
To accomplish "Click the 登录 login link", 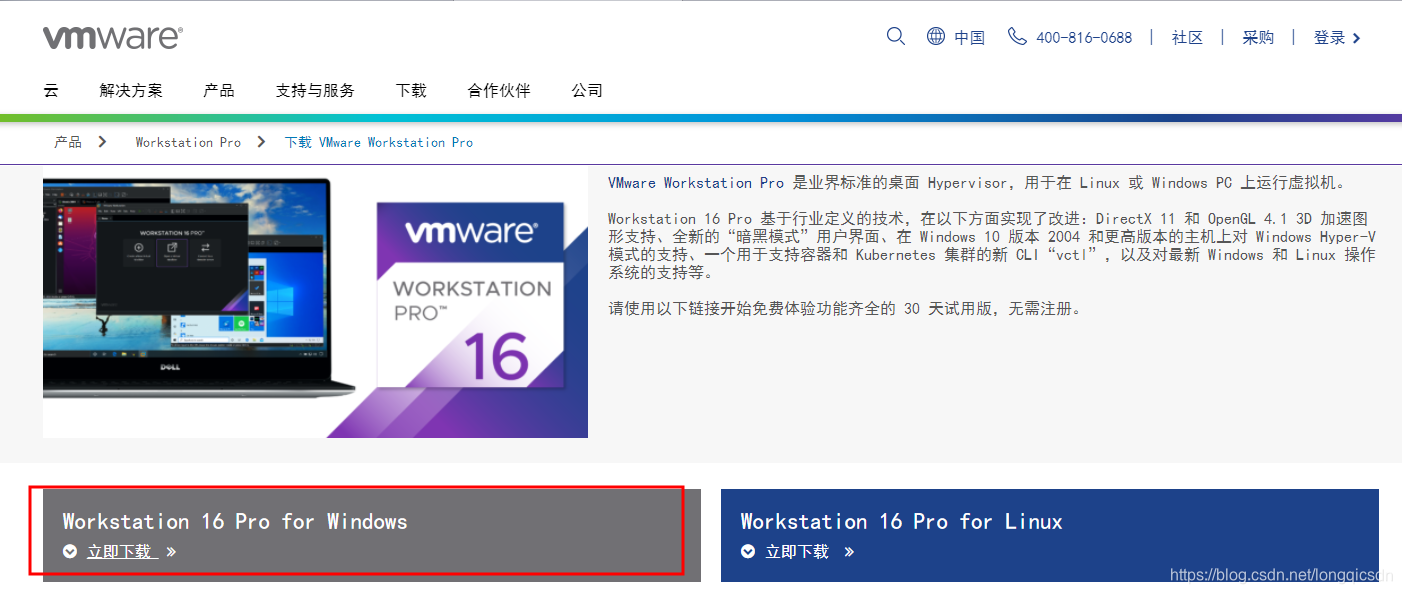I will pyautogui.click(x=1329, y=38).
